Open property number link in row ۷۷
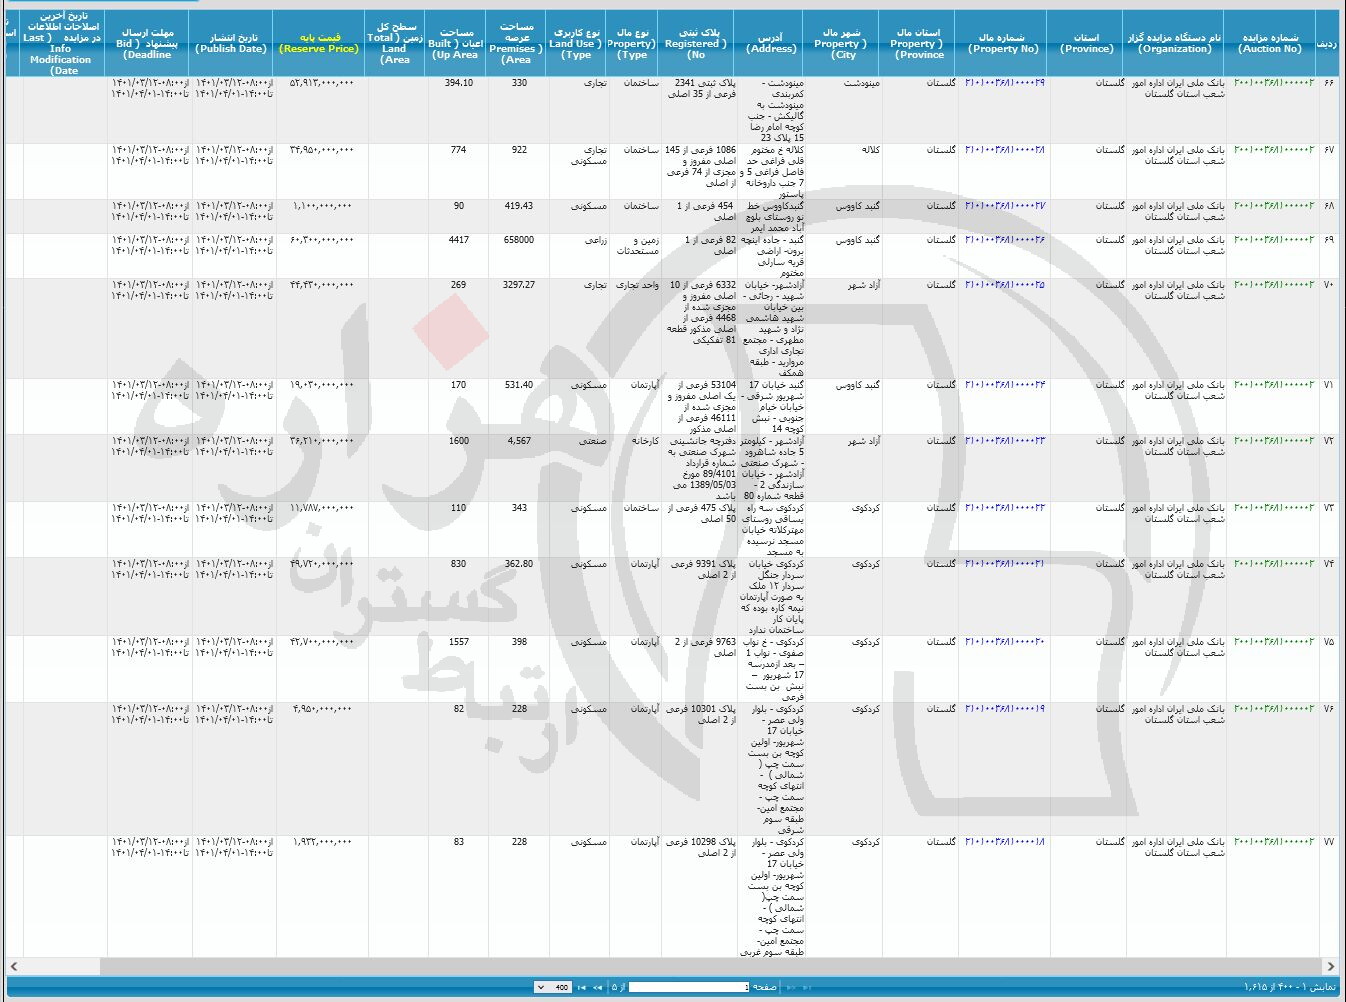 1004,842
